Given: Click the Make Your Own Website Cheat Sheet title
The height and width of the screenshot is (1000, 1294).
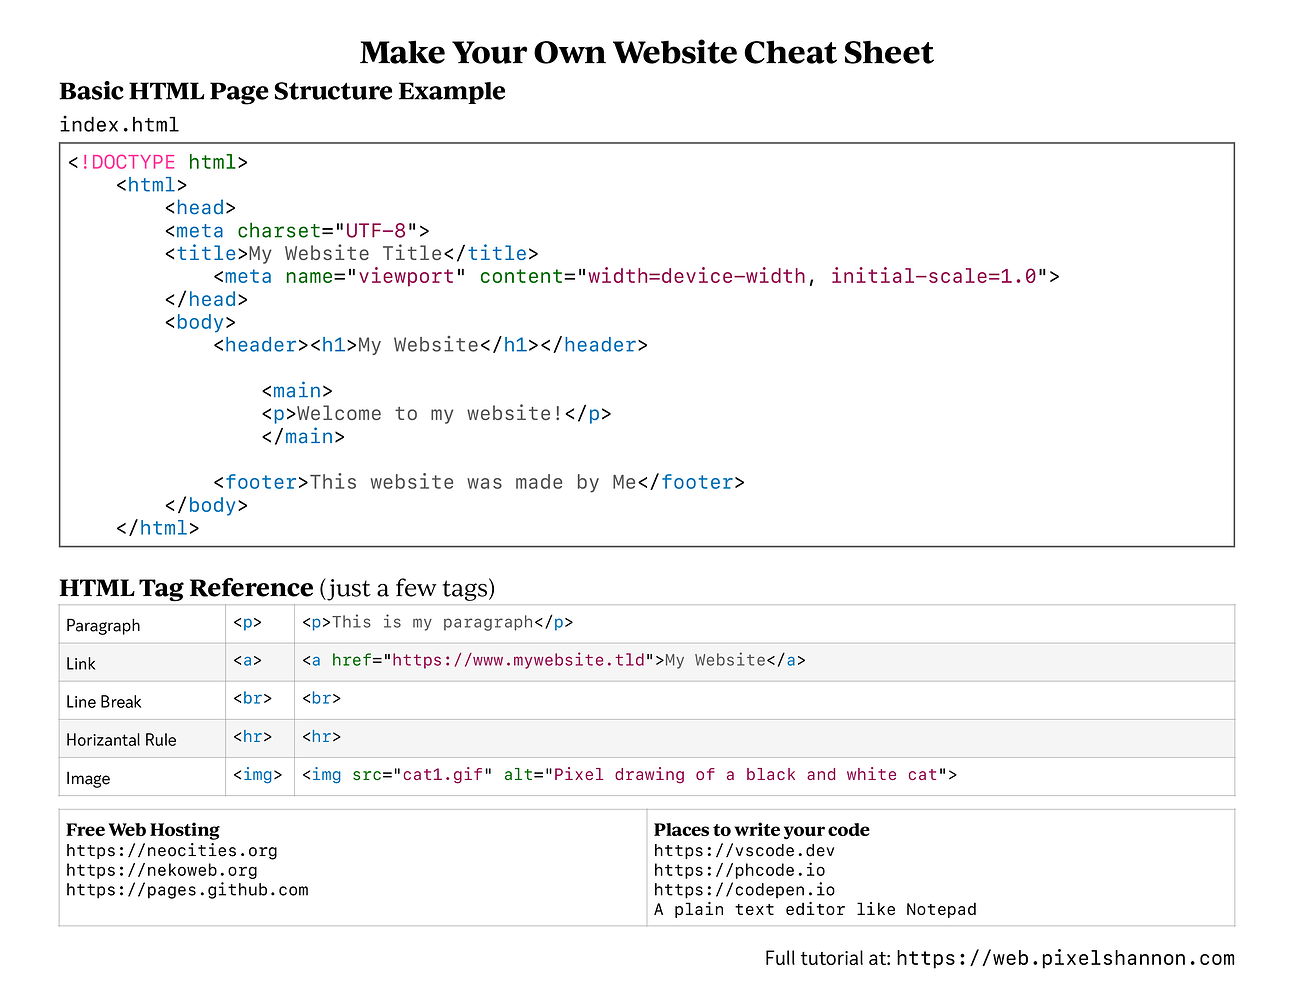Looking at the screenshot, I should (646, 52).
